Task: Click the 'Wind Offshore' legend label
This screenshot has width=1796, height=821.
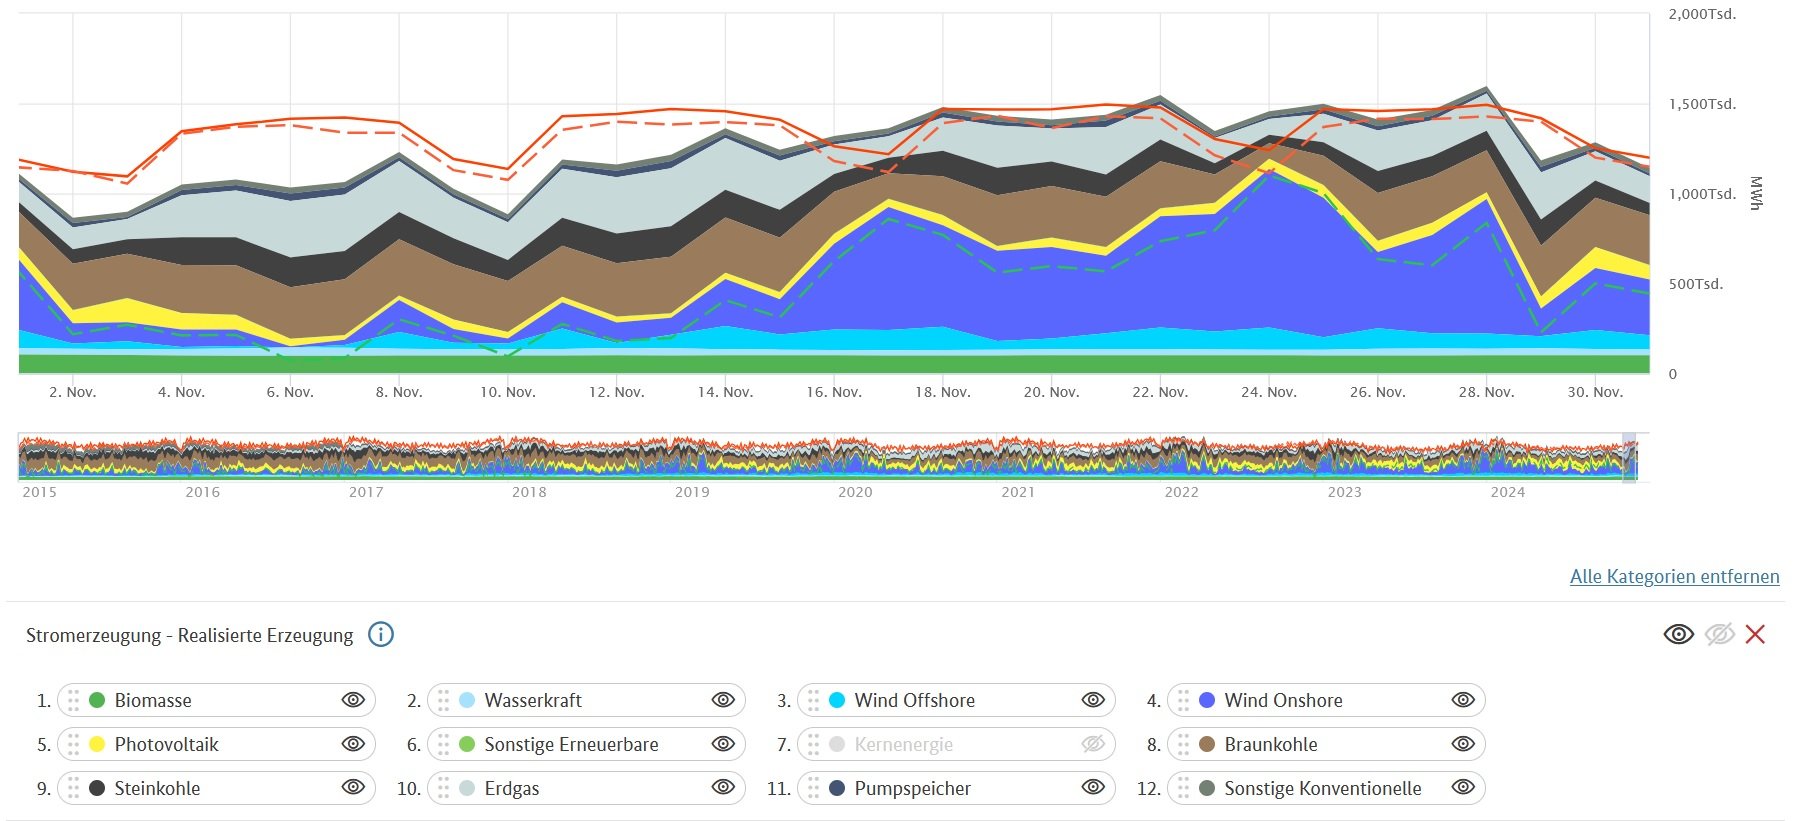Action: pos(915,701)
